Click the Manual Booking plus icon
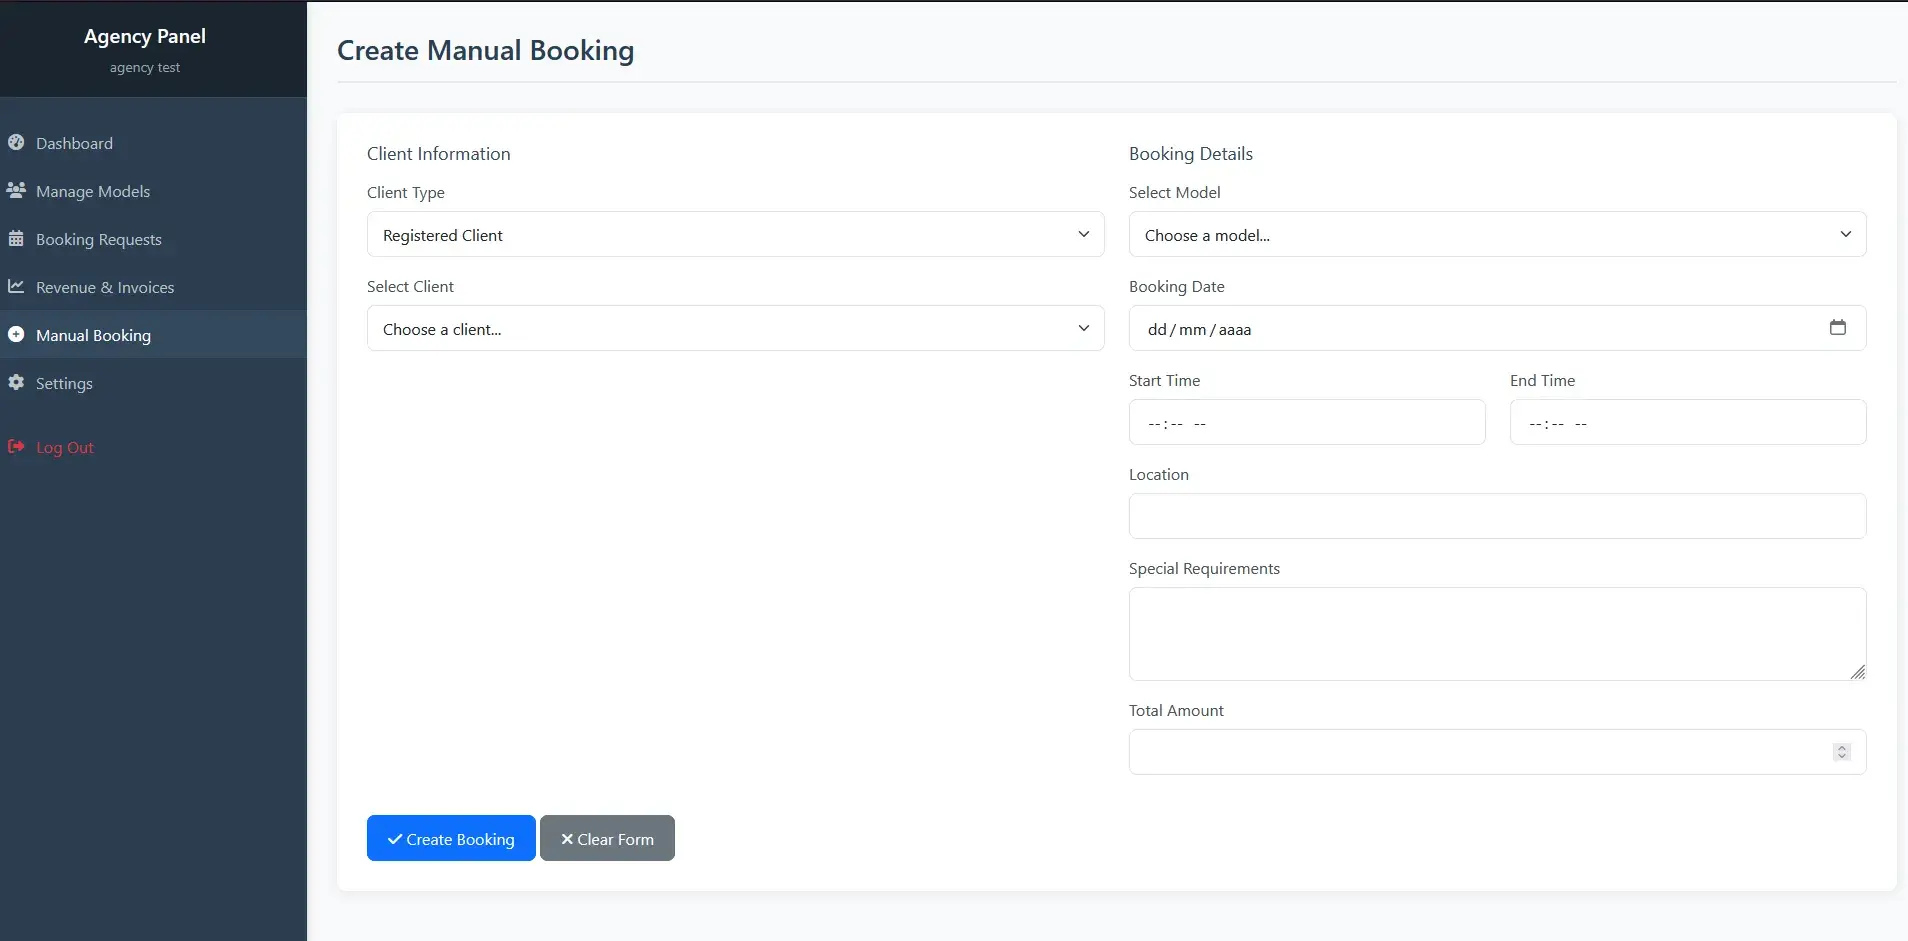This screenshot has height=941, width=1908. pyautogui.click(x=16, y=335)
